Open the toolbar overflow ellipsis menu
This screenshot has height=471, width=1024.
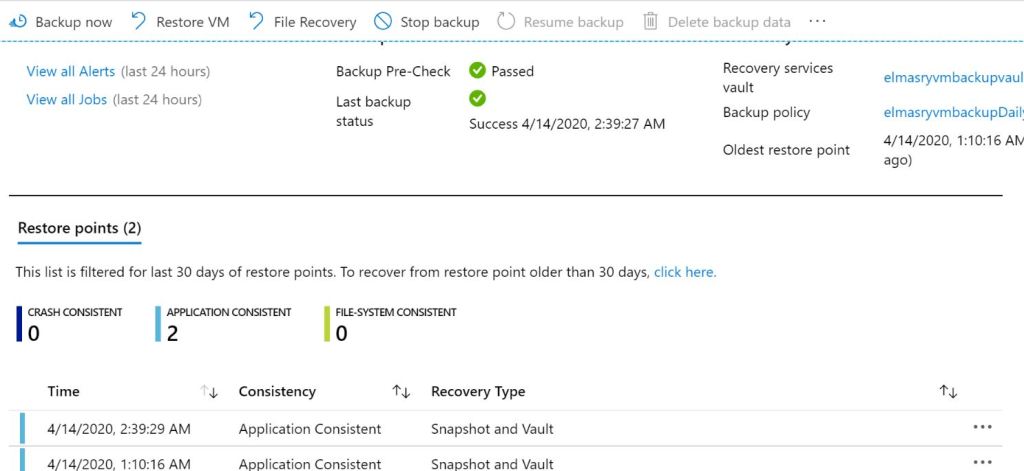pyautogui.click(x=817, y=21)
